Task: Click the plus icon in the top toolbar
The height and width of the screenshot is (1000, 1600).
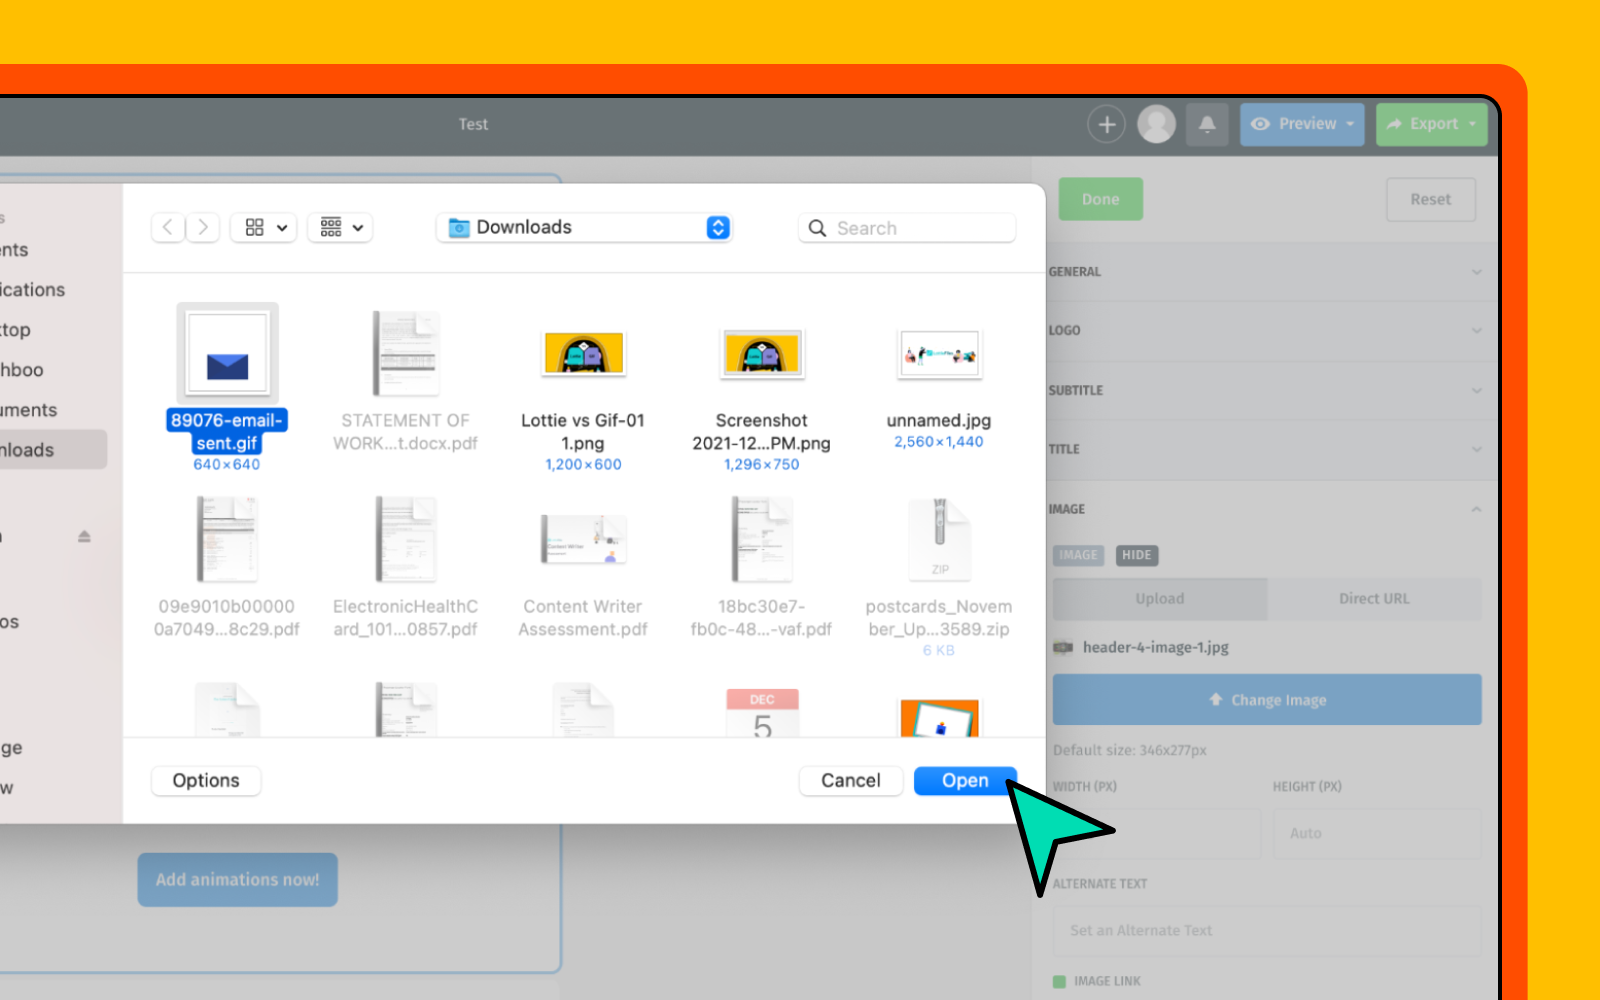Action: 1106,124
